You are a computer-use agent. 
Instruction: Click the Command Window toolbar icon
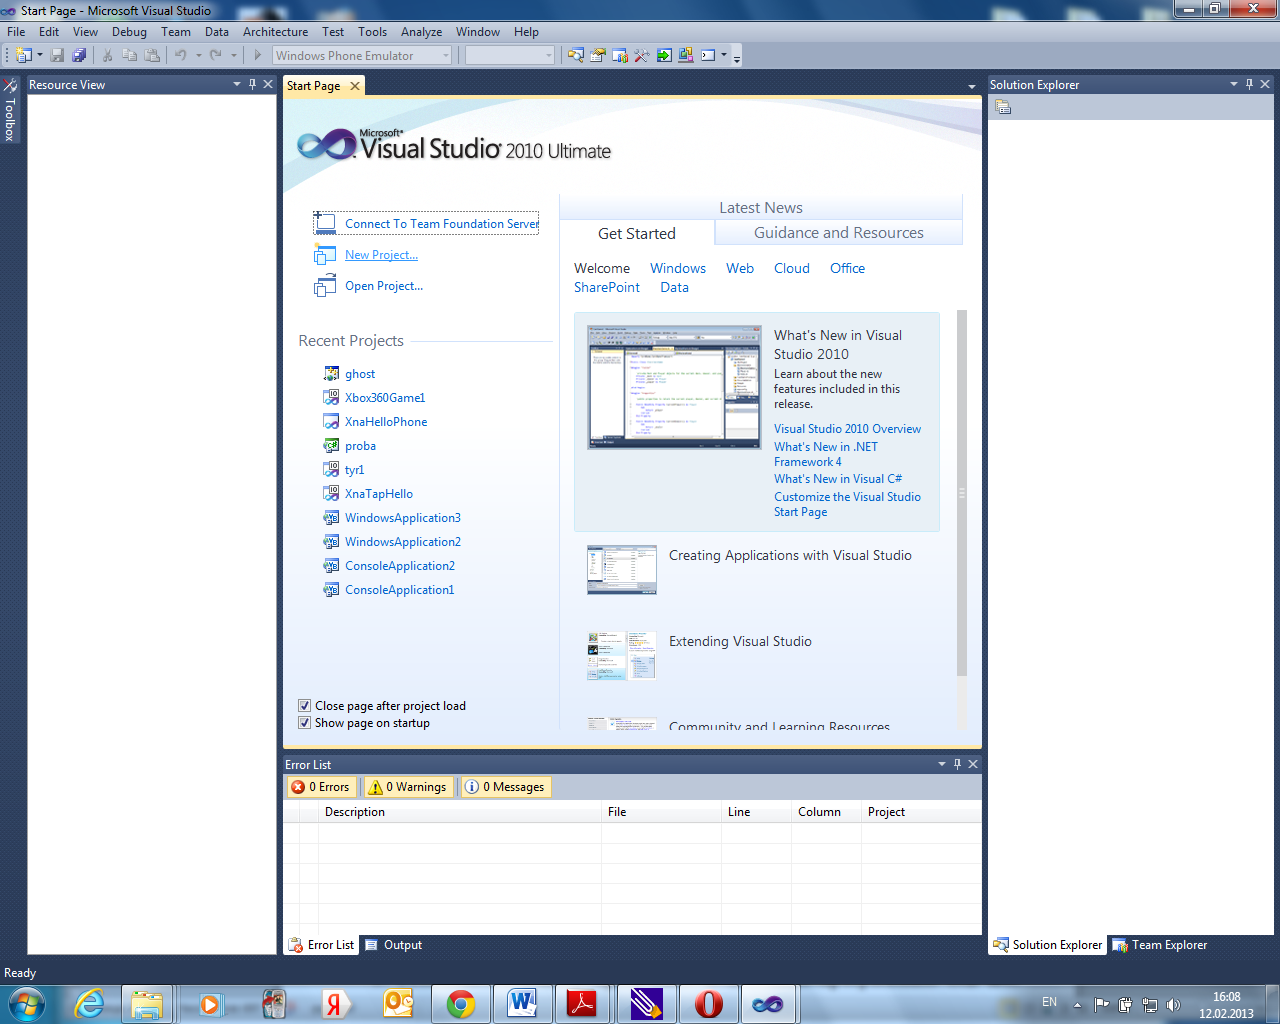coord(708,56)
